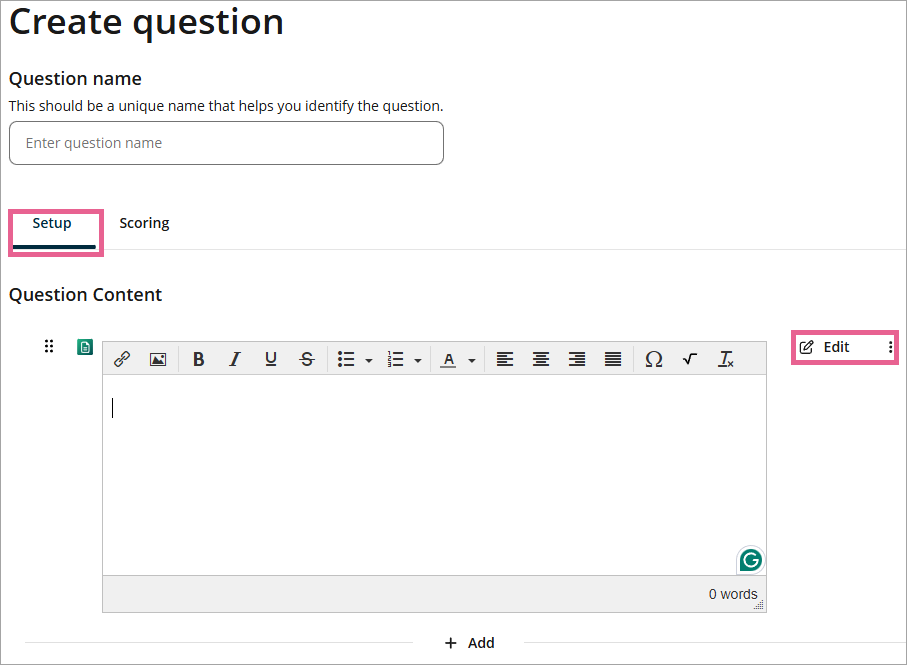Insert an image using the toolbar

point(158,359)
